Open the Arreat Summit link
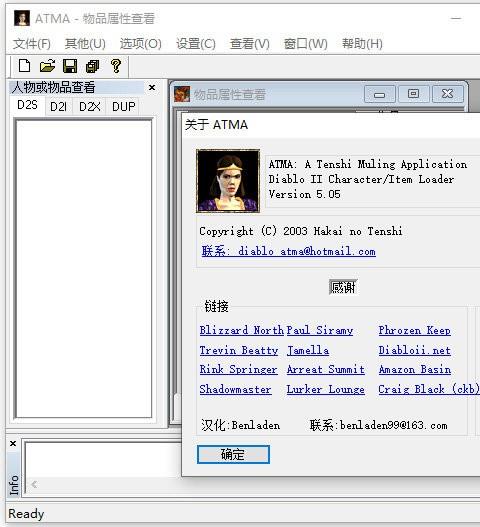This screenshot has height=527, width=480. click(x=325, y=370)
